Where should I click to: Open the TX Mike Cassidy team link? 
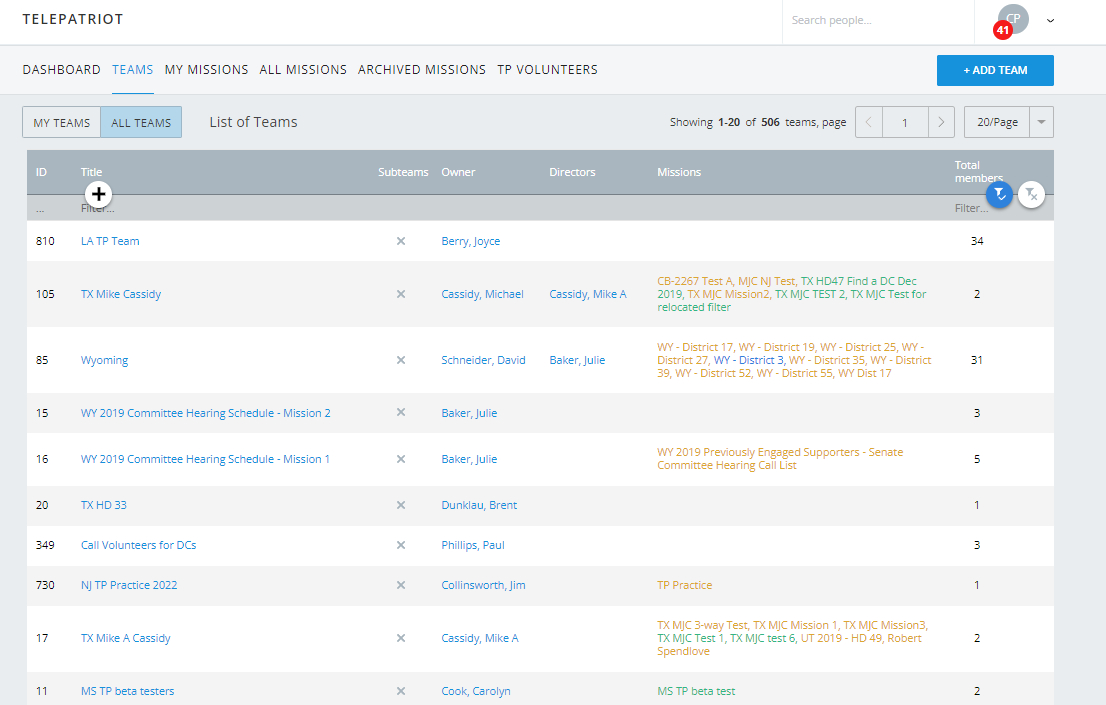(121, 294)
